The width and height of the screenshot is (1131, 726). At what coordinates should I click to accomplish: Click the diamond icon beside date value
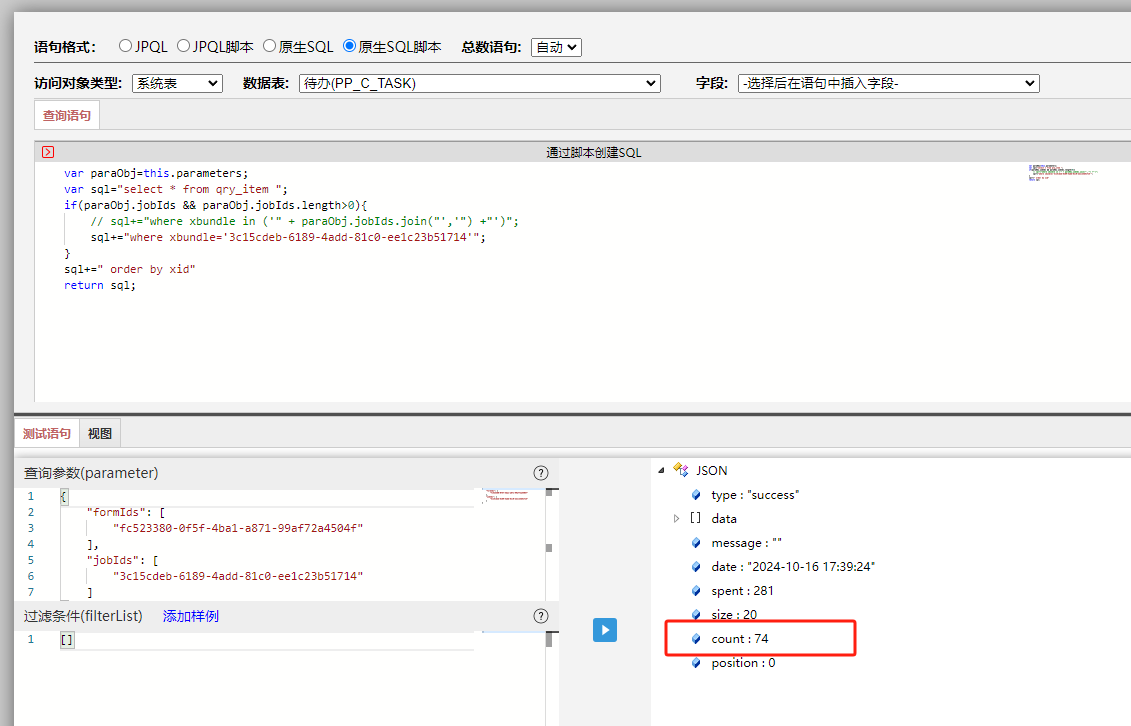pos(696,567)
